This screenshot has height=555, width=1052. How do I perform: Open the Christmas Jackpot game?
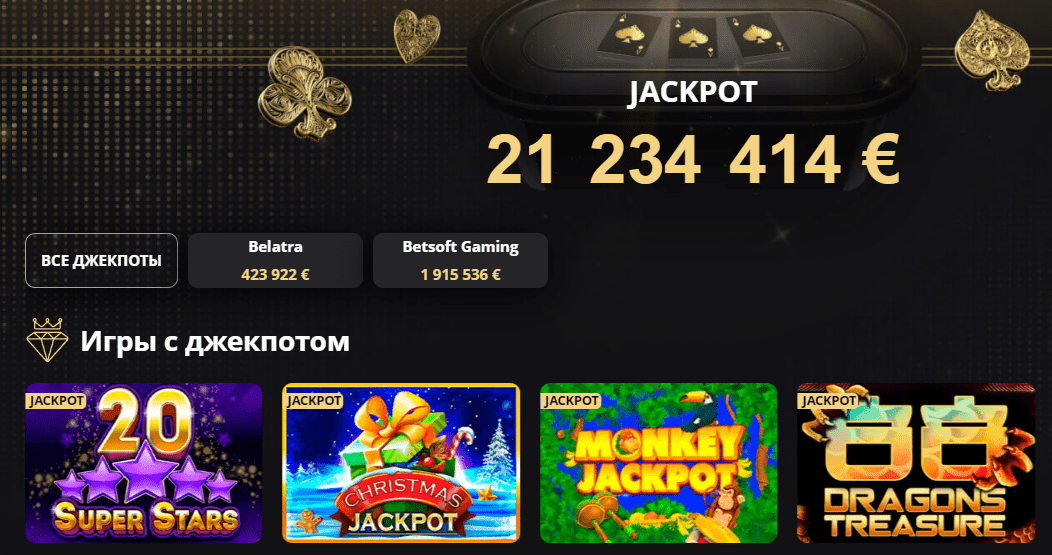pyautogui.click(x=401, y=463)
